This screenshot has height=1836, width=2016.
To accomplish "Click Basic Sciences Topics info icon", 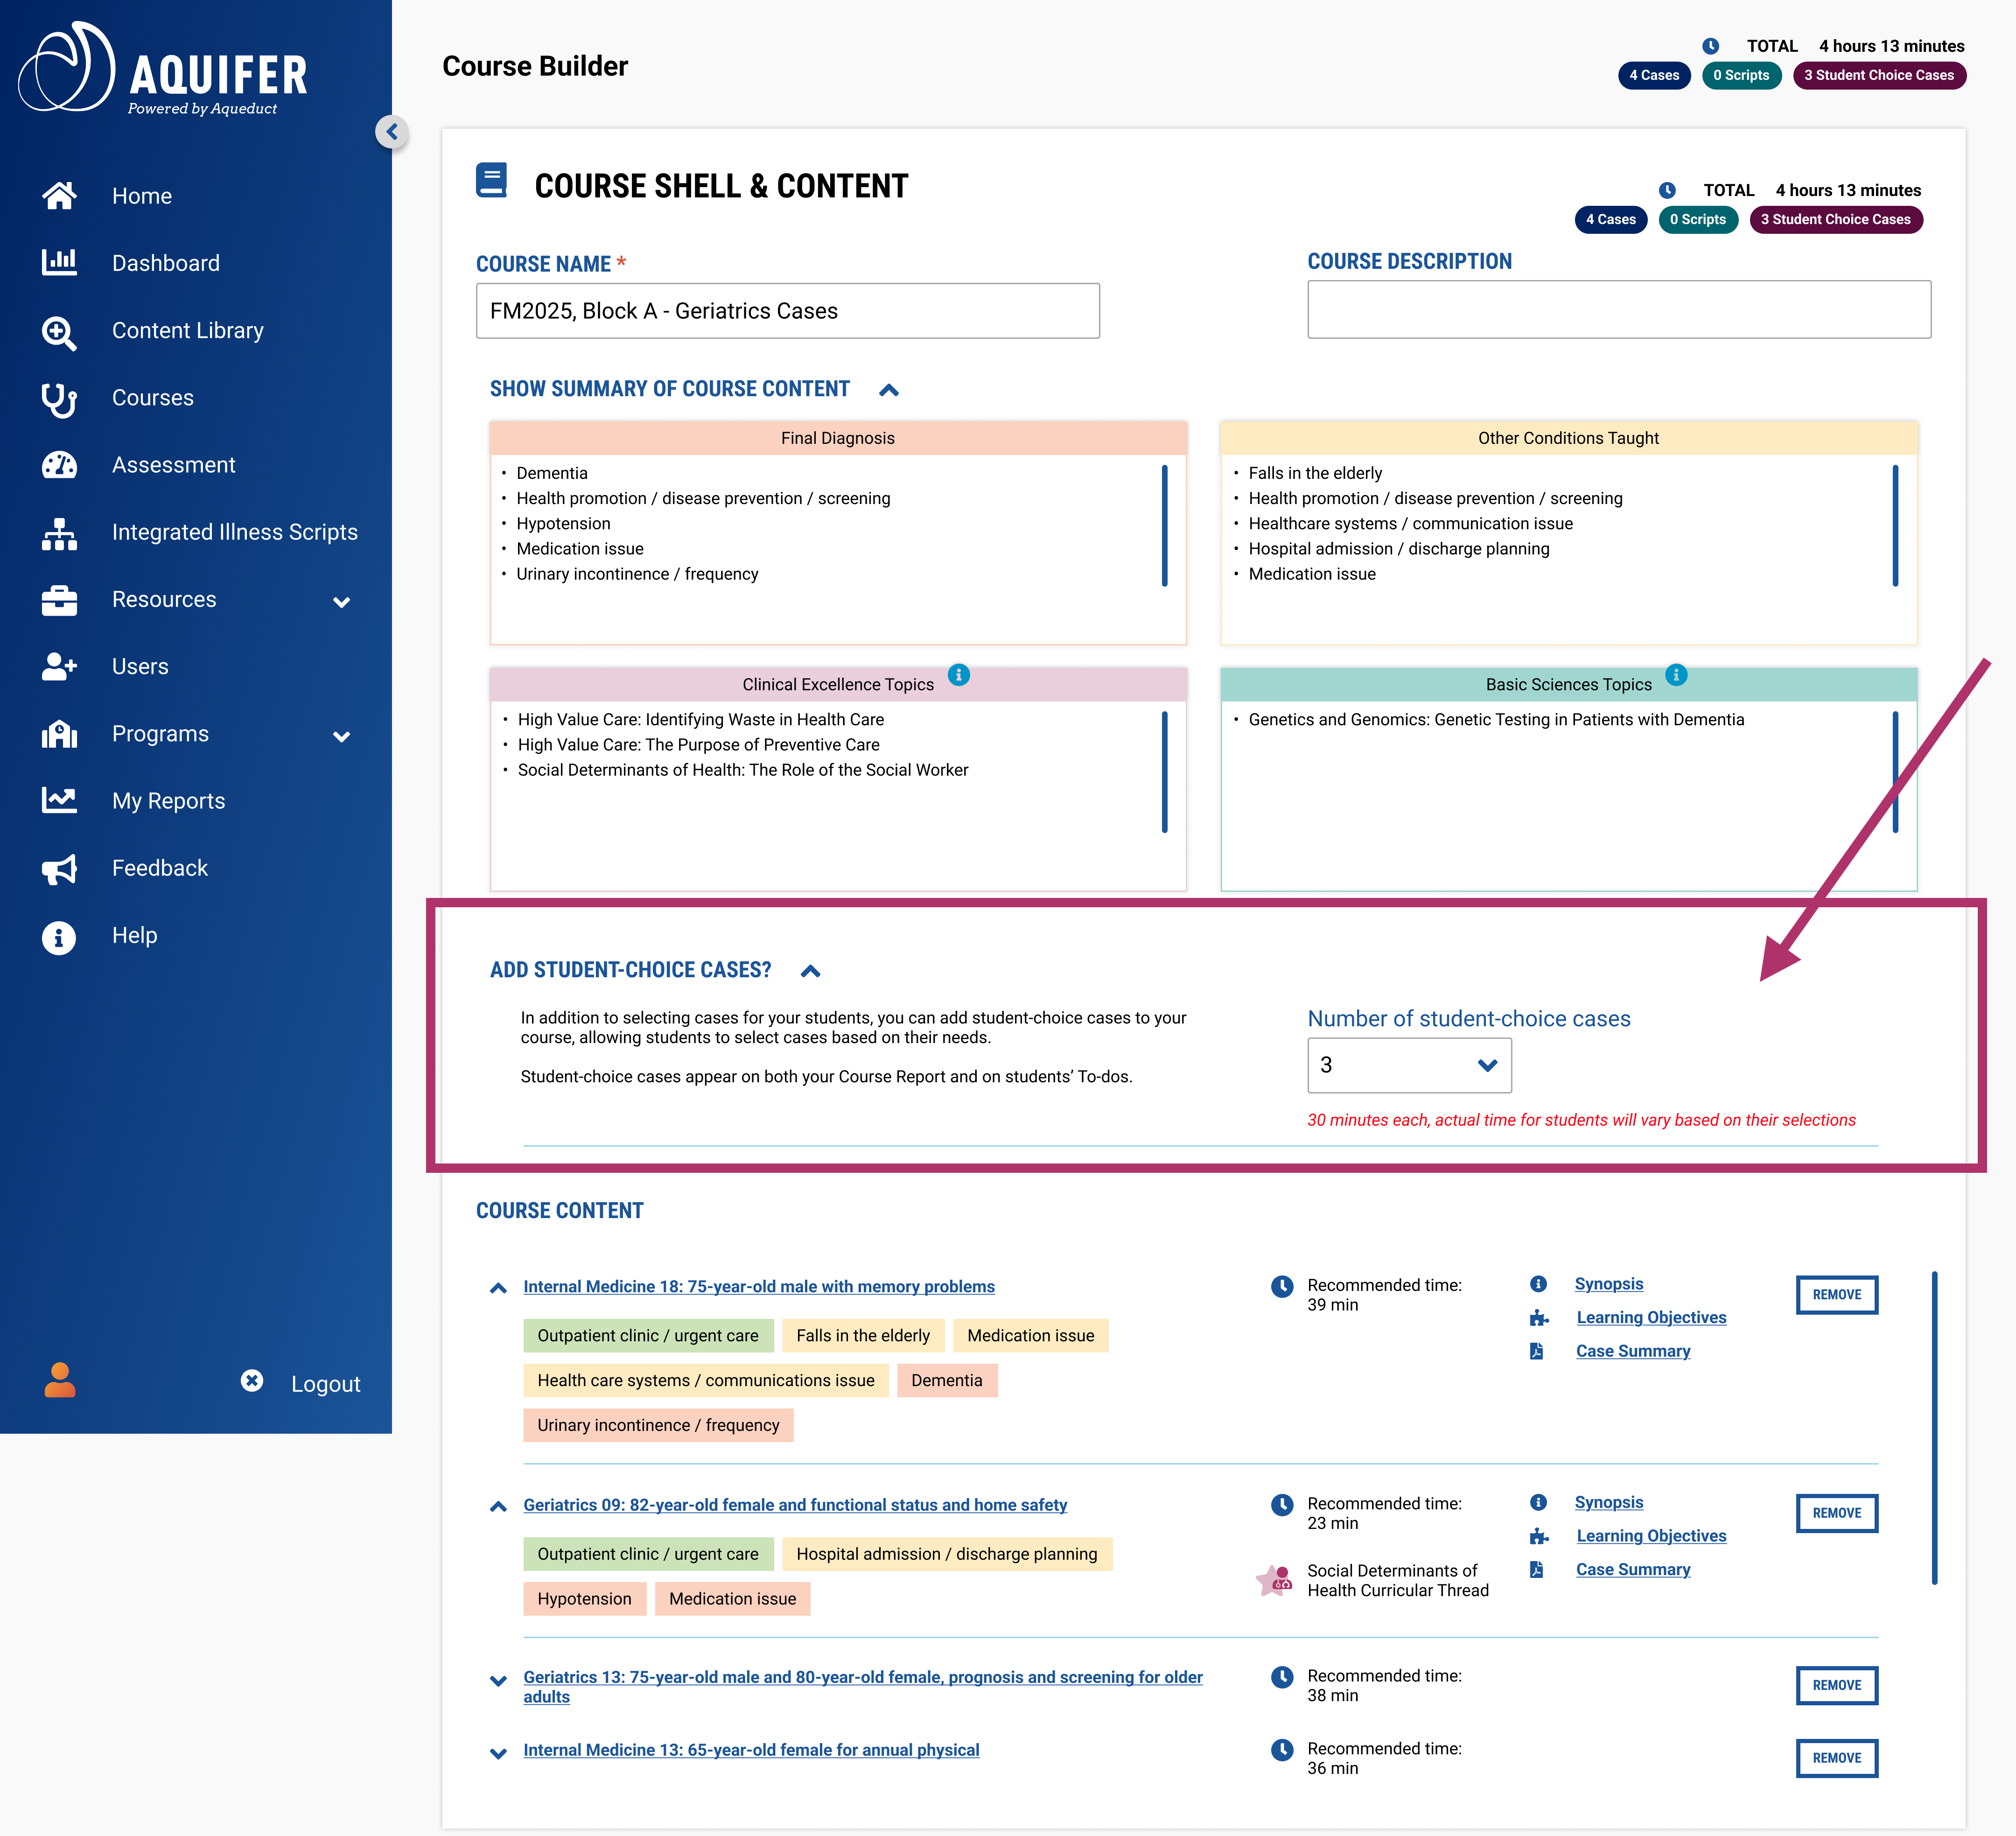I will [x=1676, y=675].
